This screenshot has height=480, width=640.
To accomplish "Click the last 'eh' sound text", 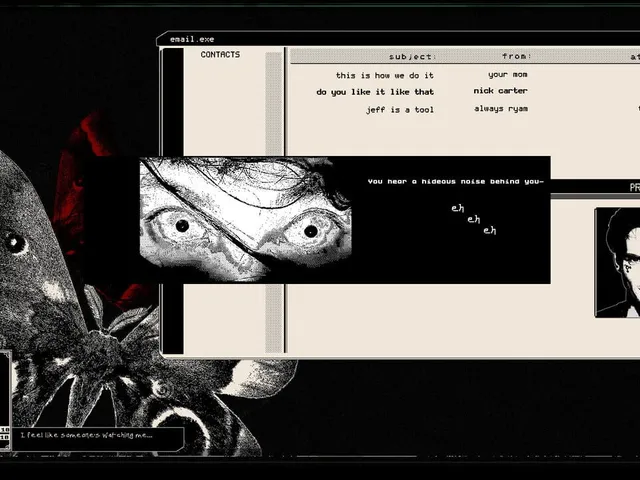I will [490, 231].
